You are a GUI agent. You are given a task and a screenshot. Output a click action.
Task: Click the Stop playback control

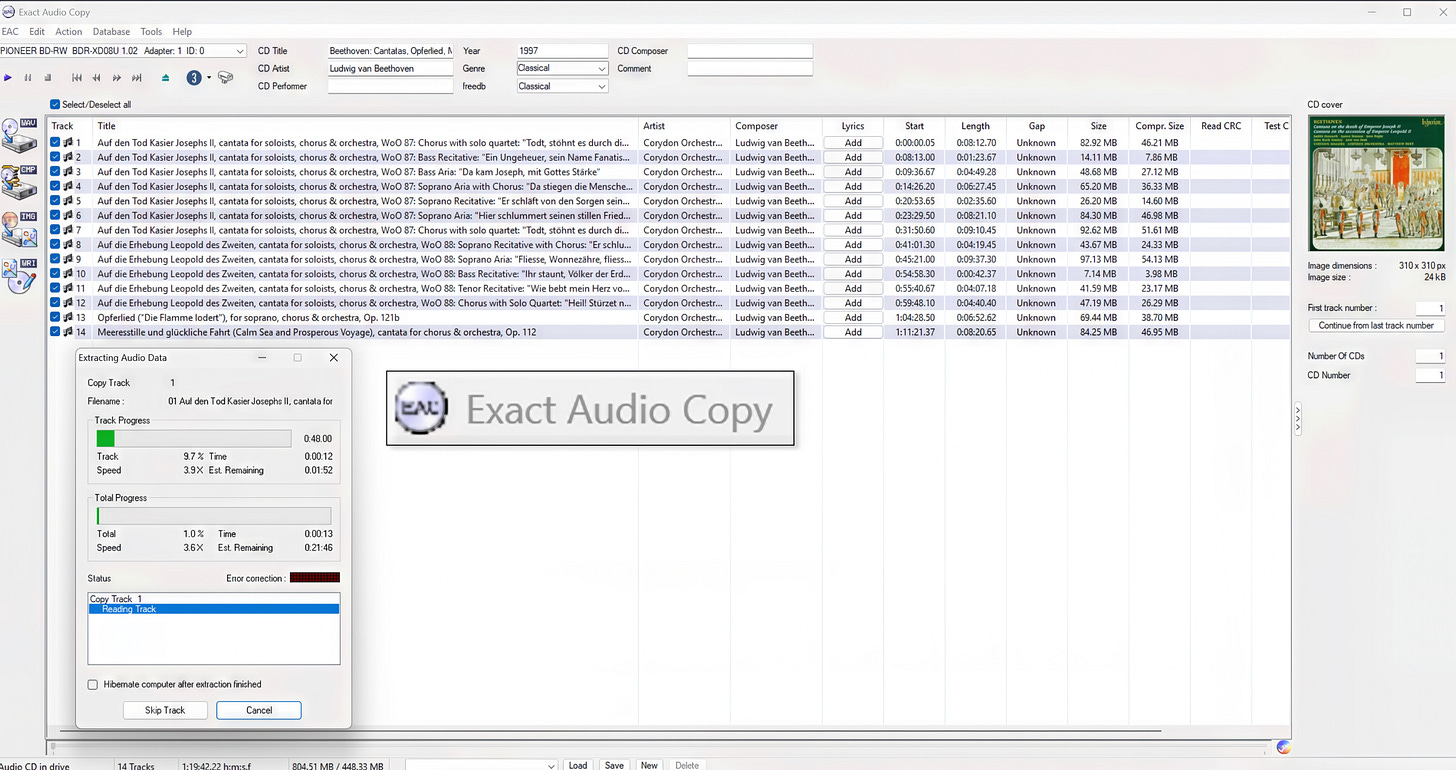click(46, 78)
